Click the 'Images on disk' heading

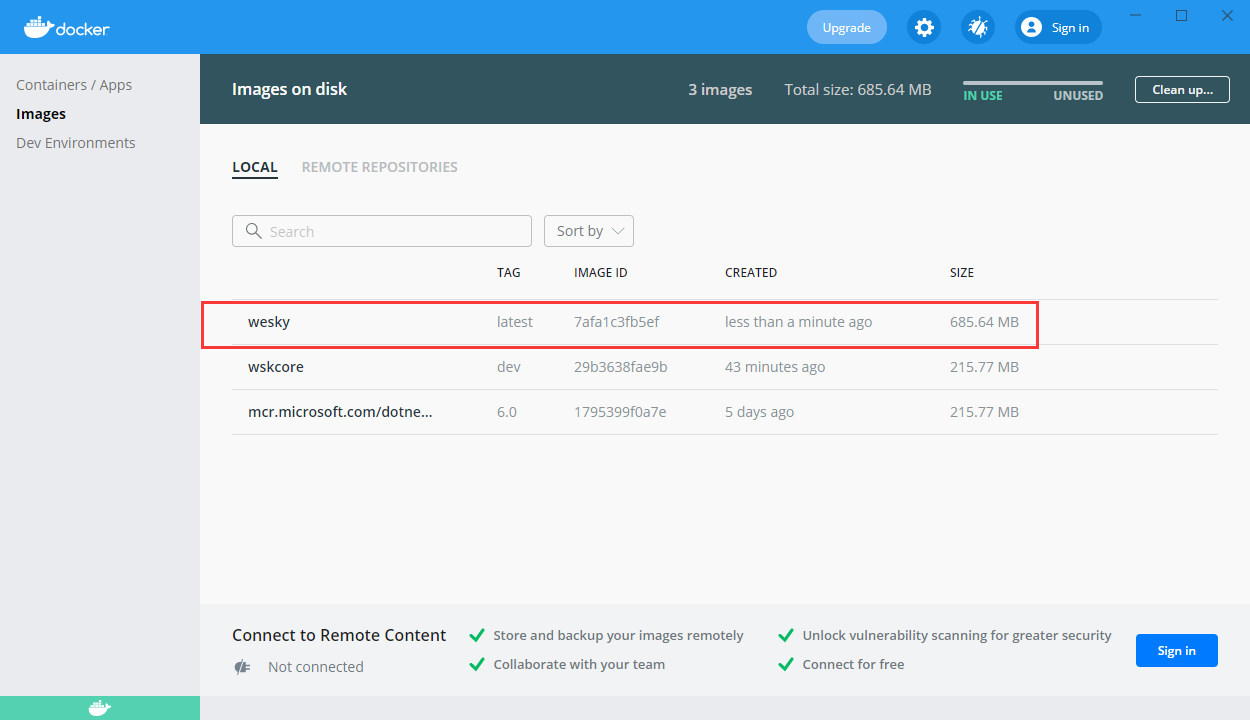(290, 89)
